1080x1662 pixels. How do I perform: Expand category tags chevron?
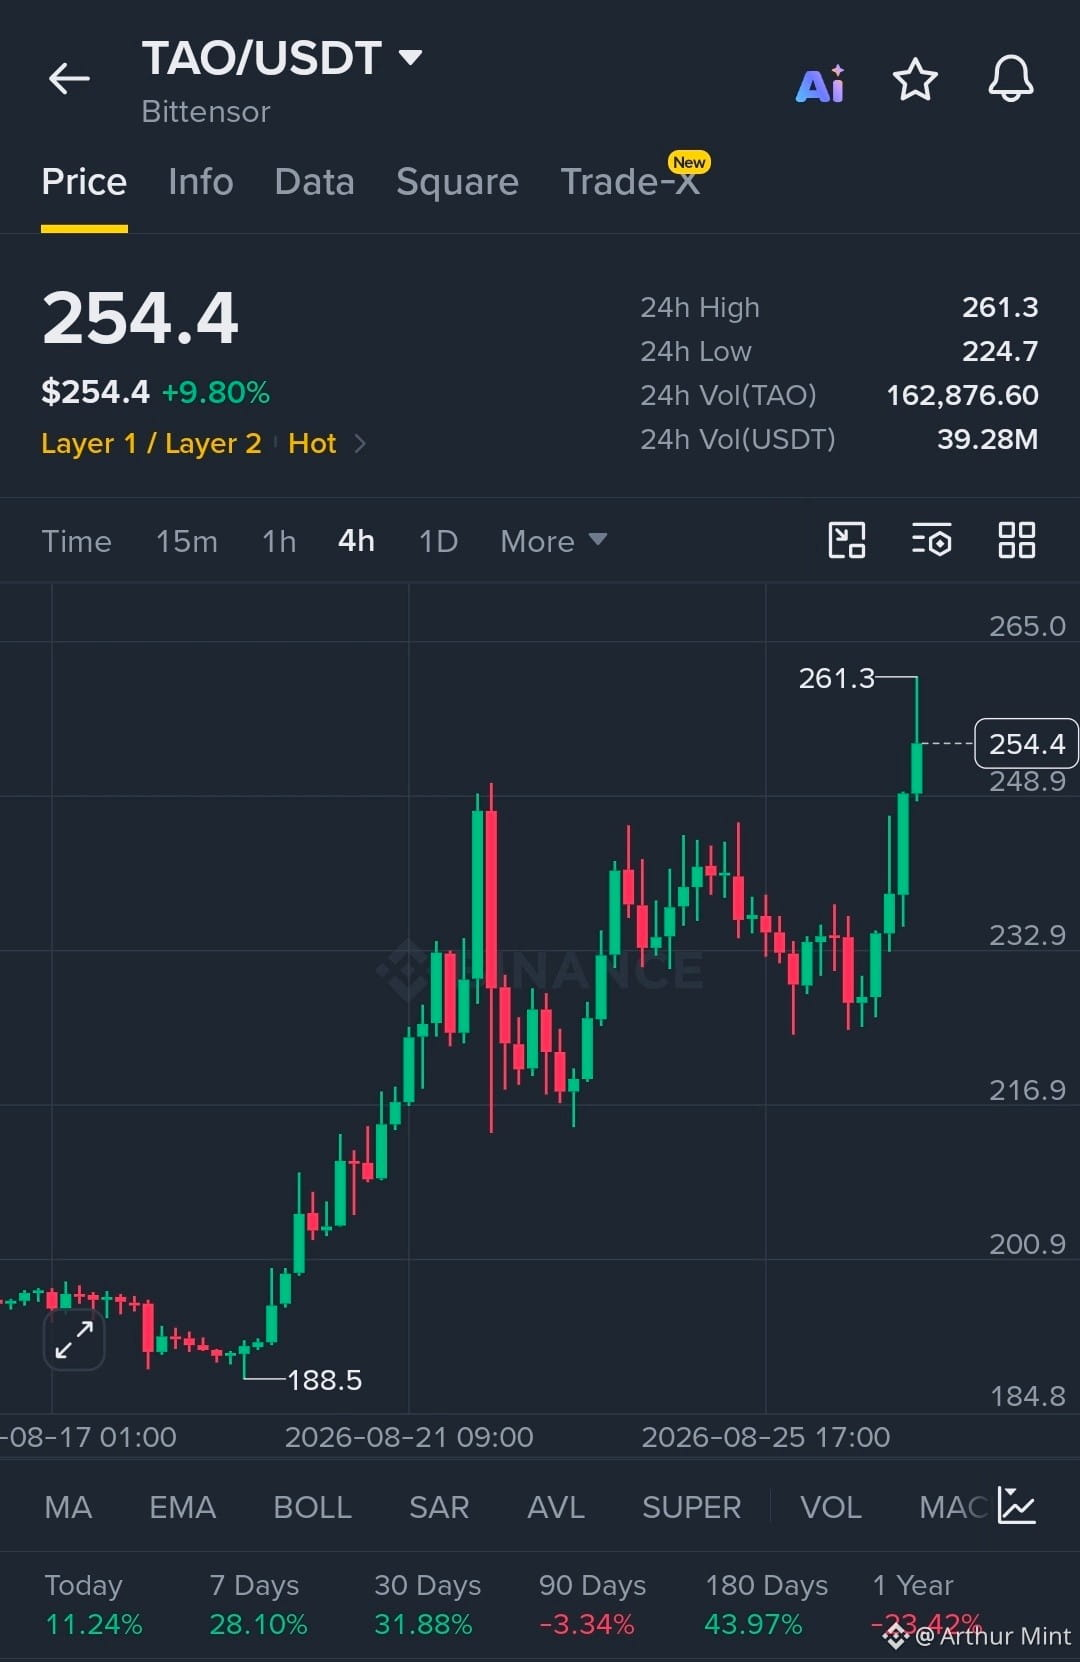pyautogui.click(x=360, y=443)
